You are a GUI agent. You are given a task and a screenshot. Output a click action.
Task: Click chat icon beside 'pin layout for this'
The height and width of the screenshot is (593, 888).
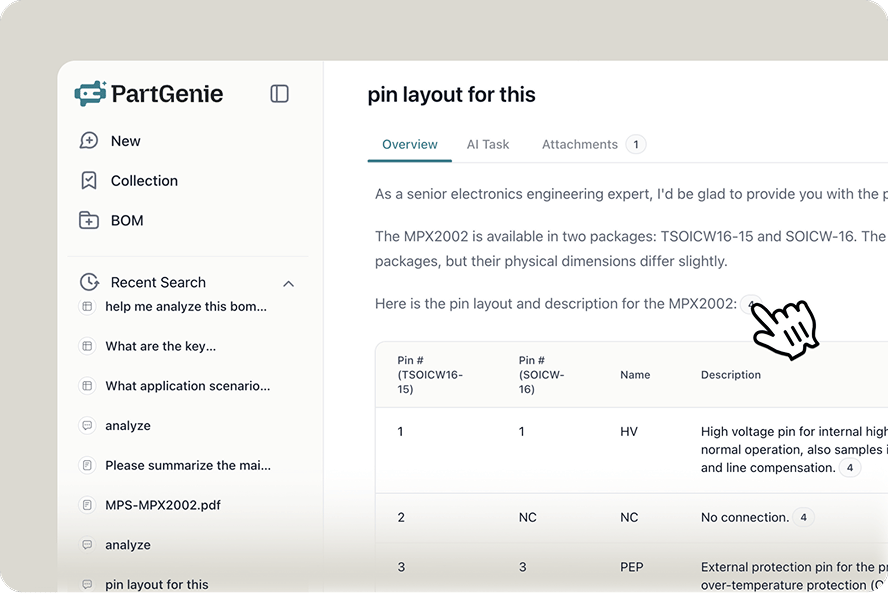tap(87, 584)
